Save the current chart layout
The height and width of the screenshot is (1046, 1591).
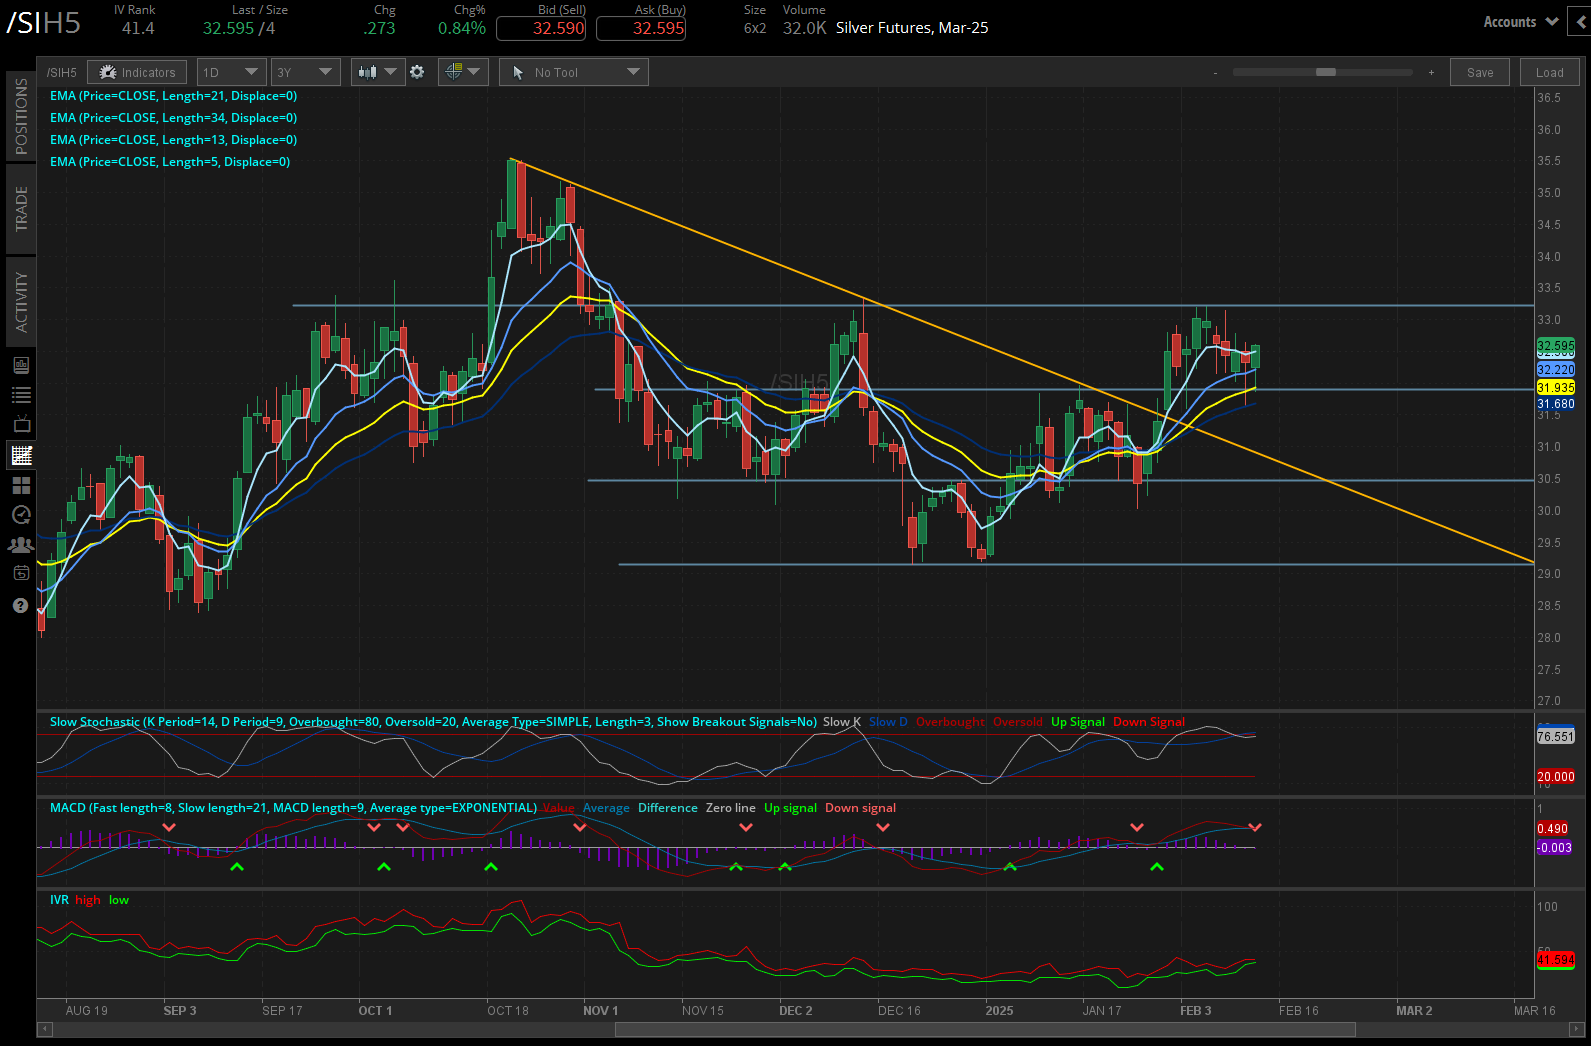coord(1480,72)
